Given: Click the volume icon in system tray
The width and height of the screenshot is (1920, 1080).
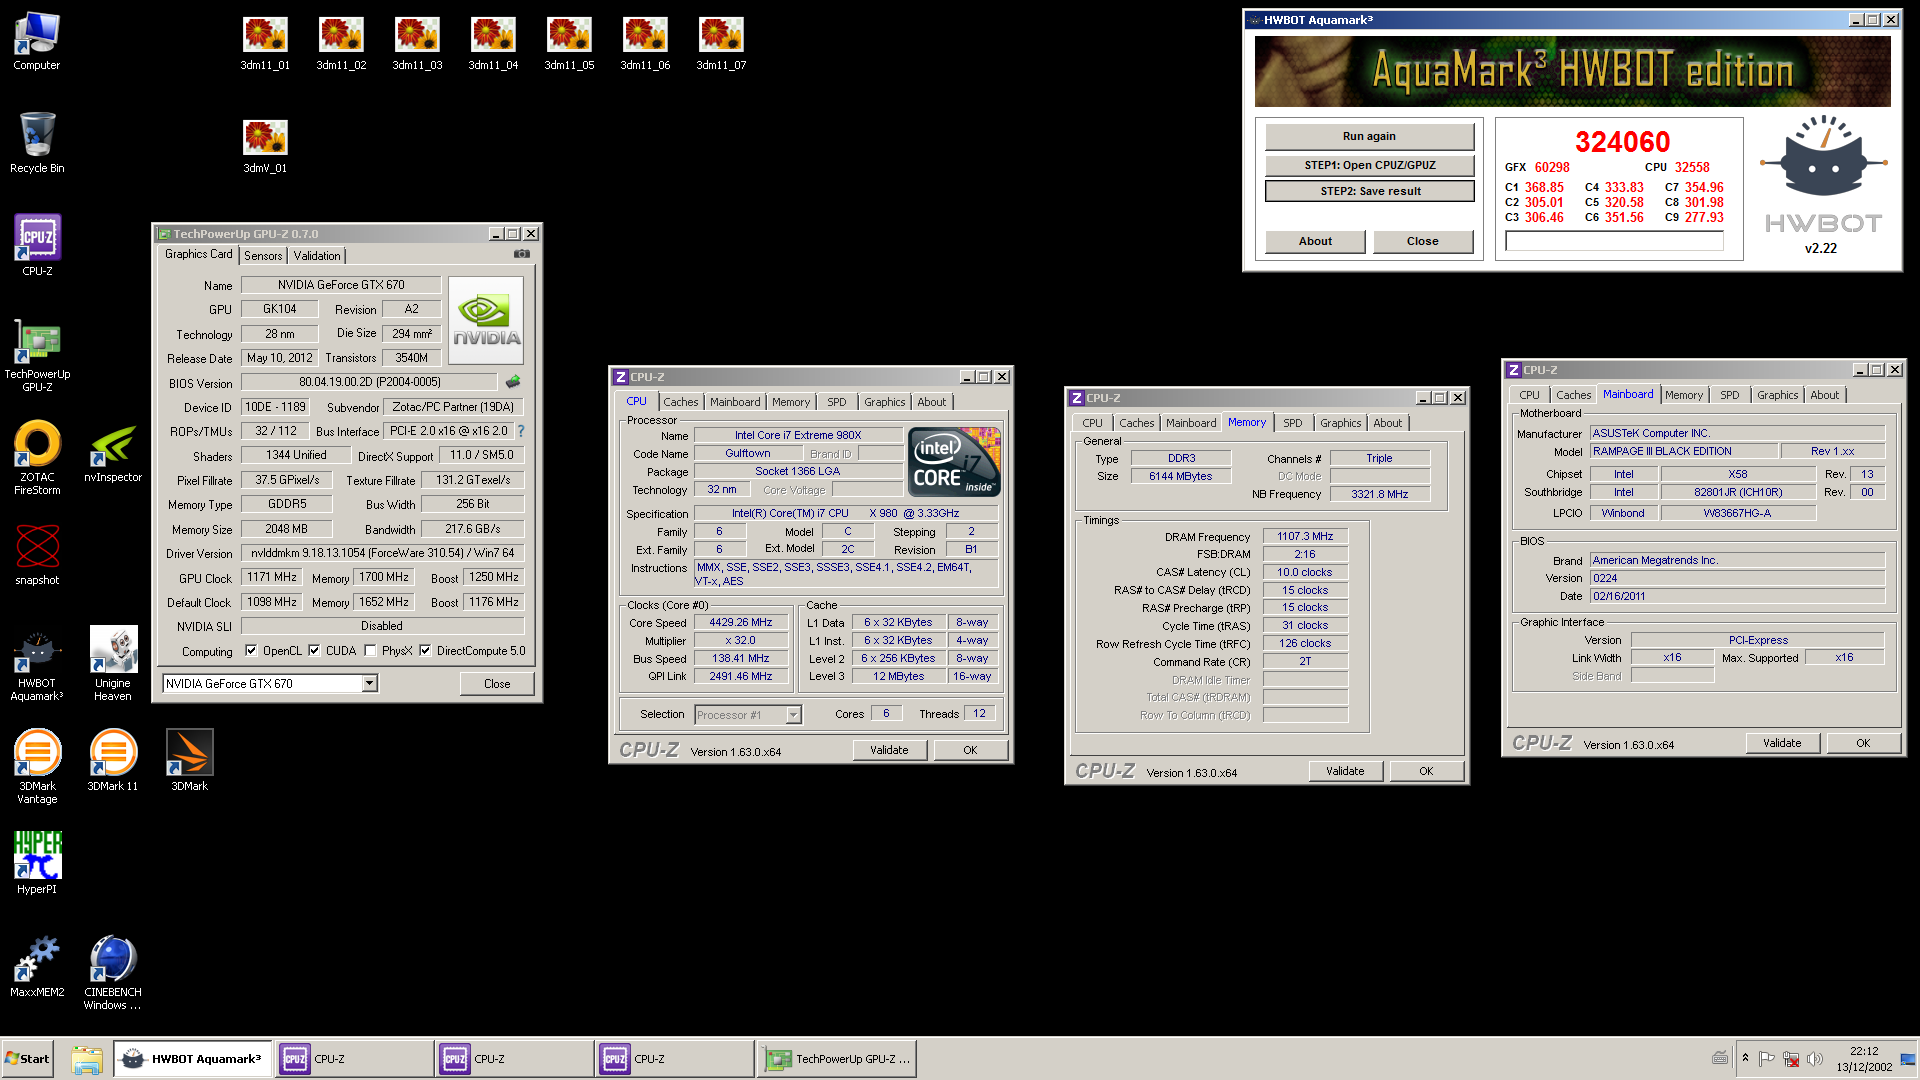Looking at the screenshot, I should pos(1814,1059).
